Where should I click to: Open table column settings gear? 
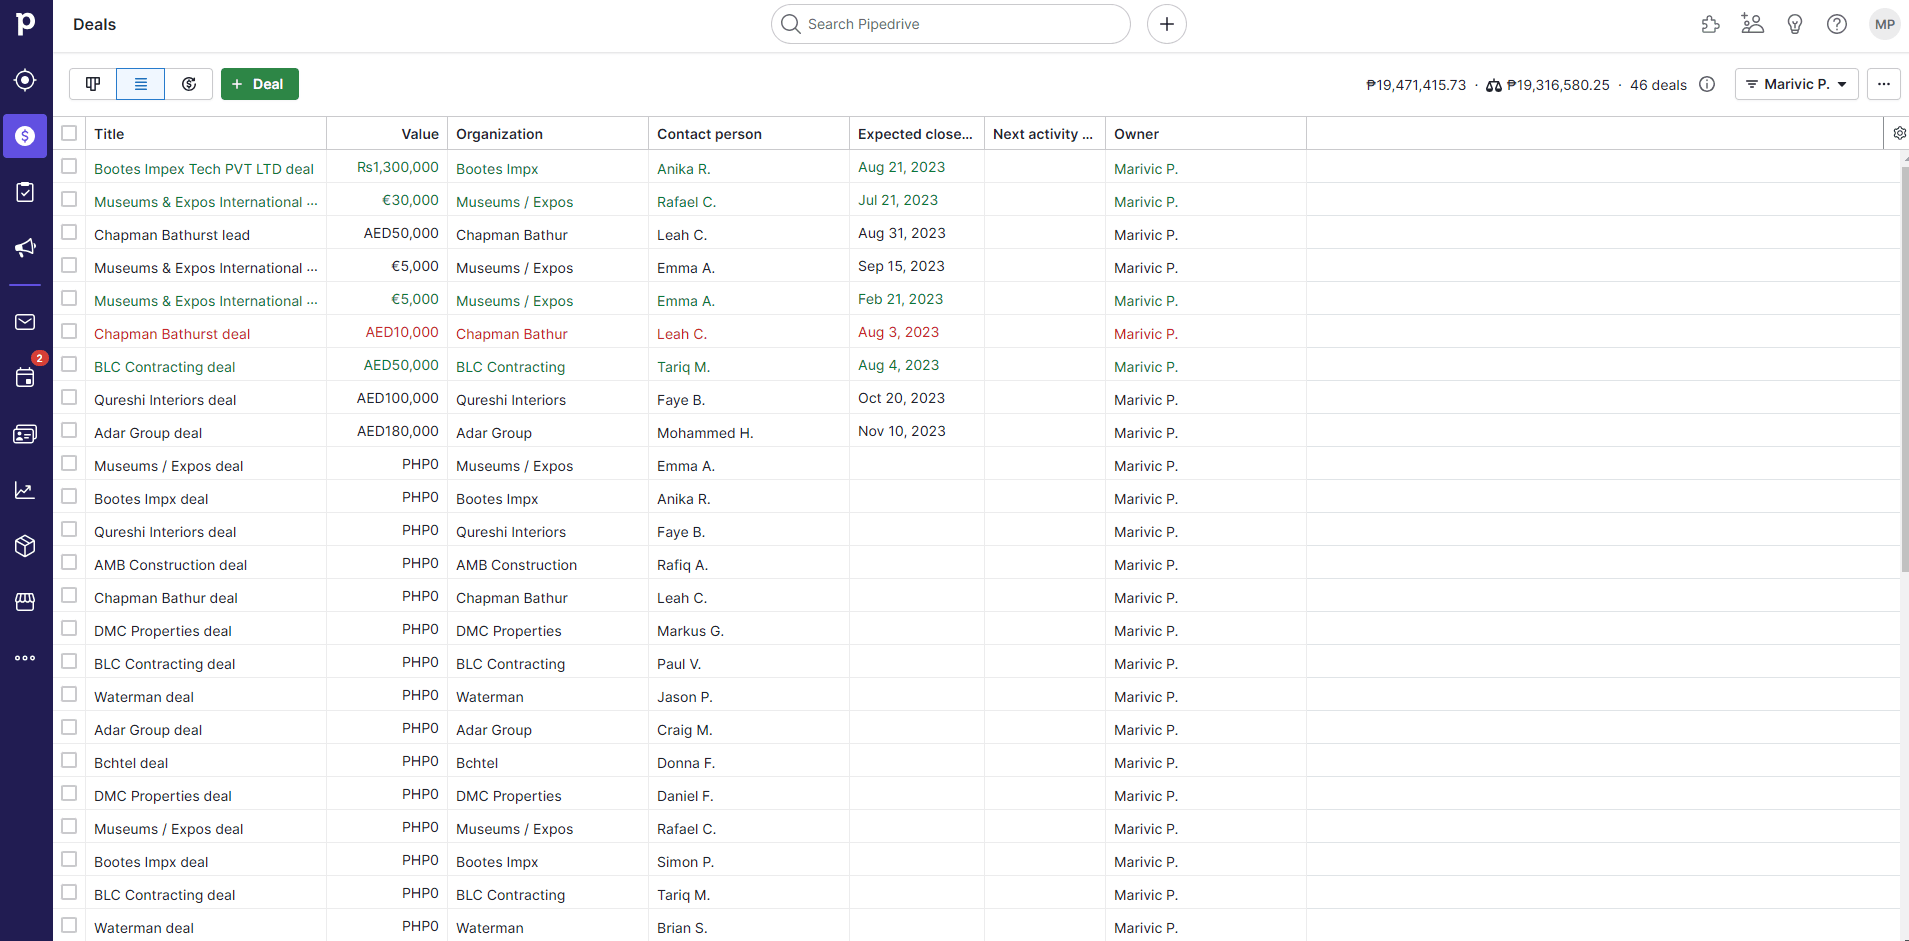coord(1898,133)
